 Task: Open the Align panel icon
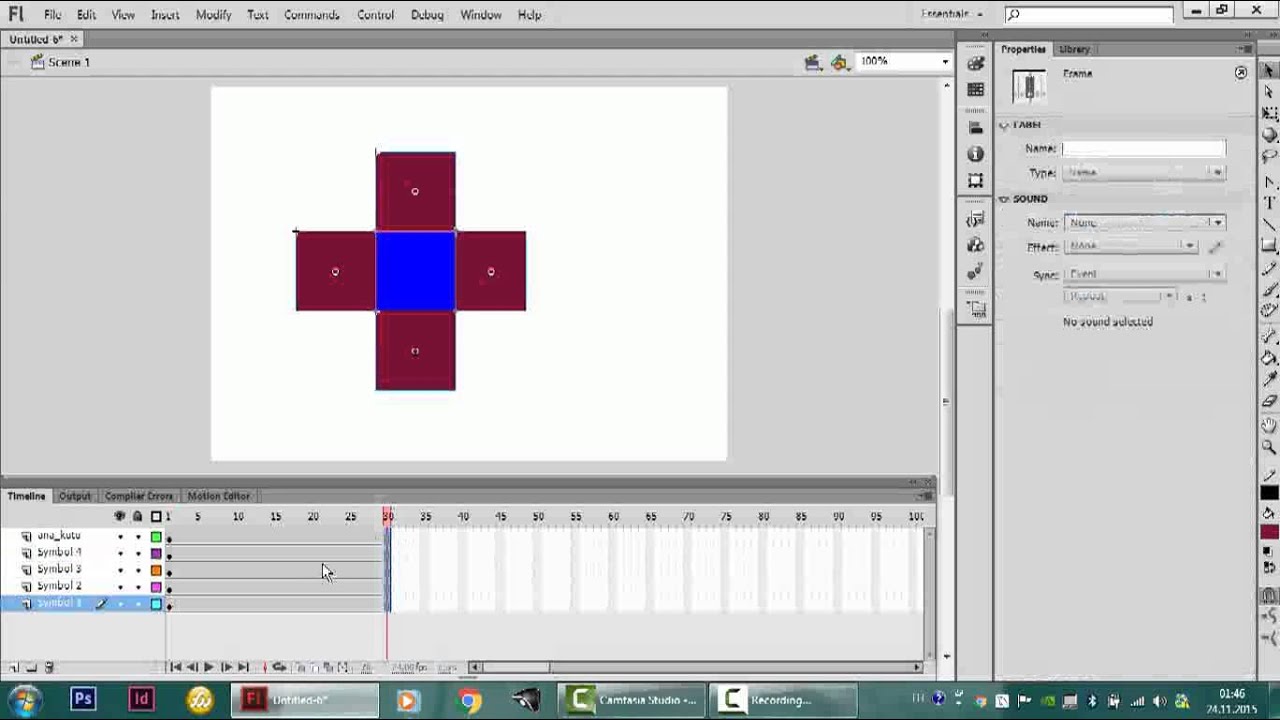[x=976, y=127]
